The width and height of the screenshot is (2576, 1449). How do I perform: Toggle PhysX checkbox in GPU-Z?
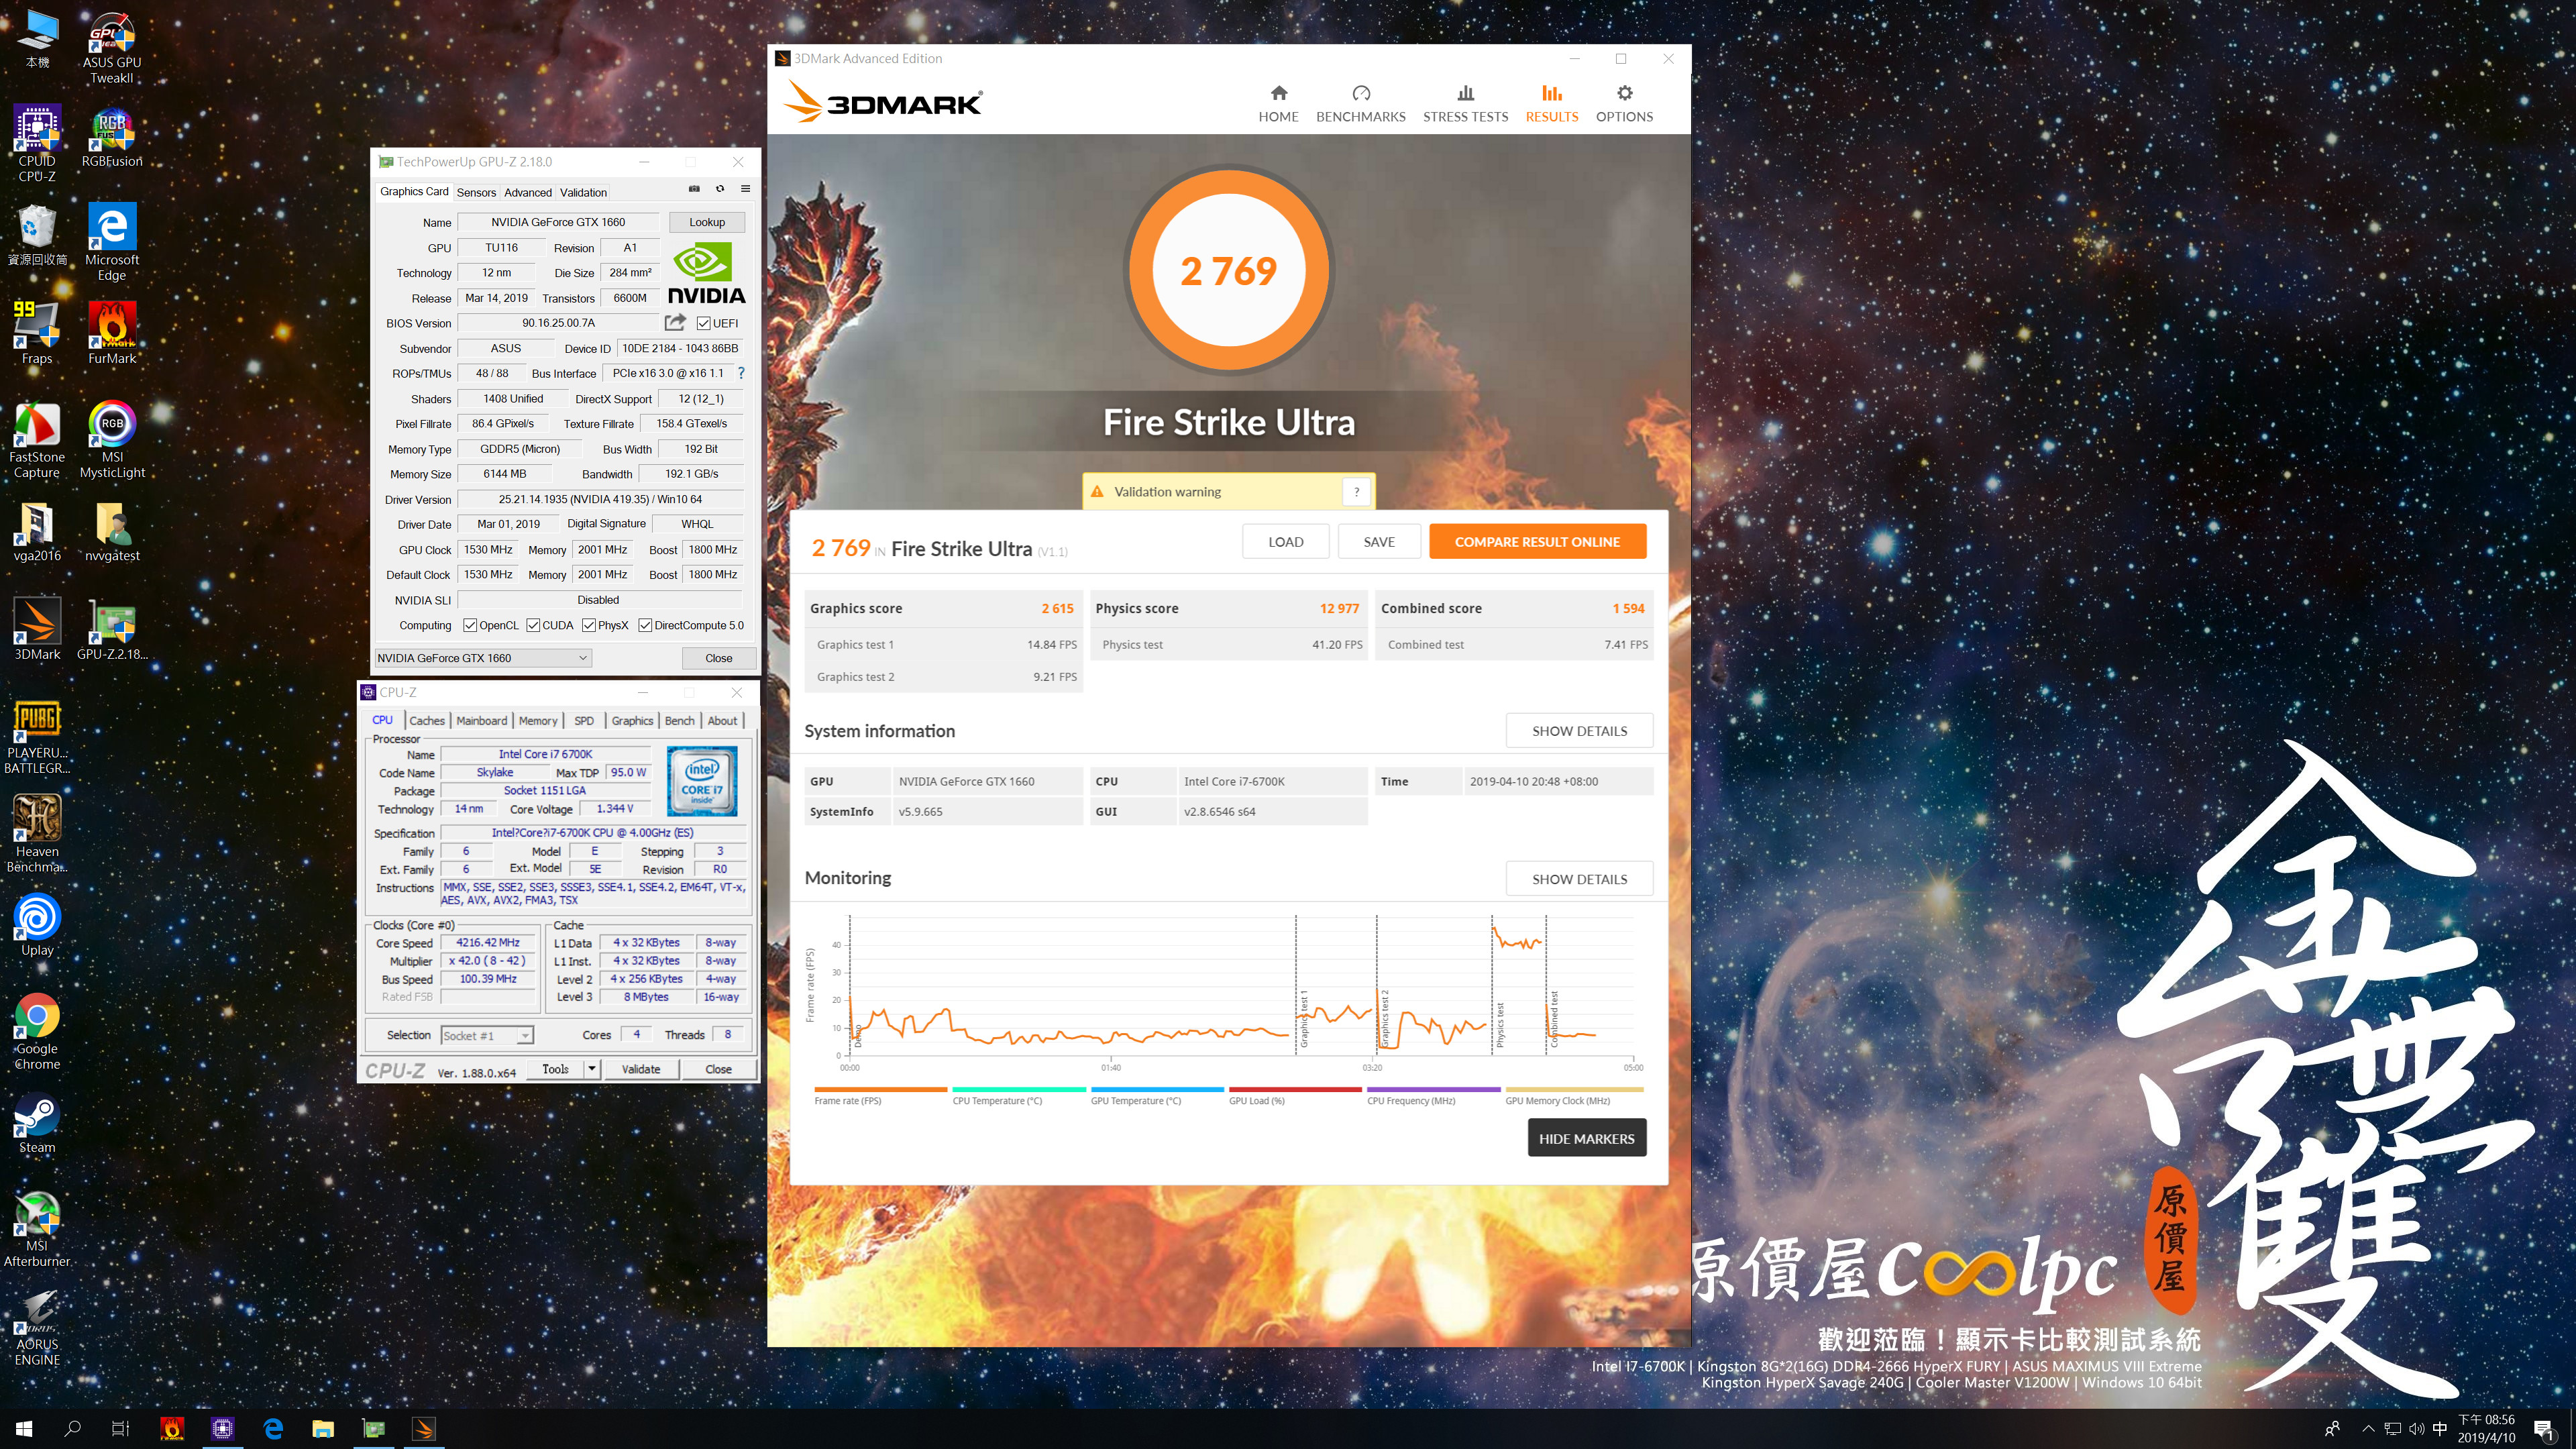[x=589, y=625]
